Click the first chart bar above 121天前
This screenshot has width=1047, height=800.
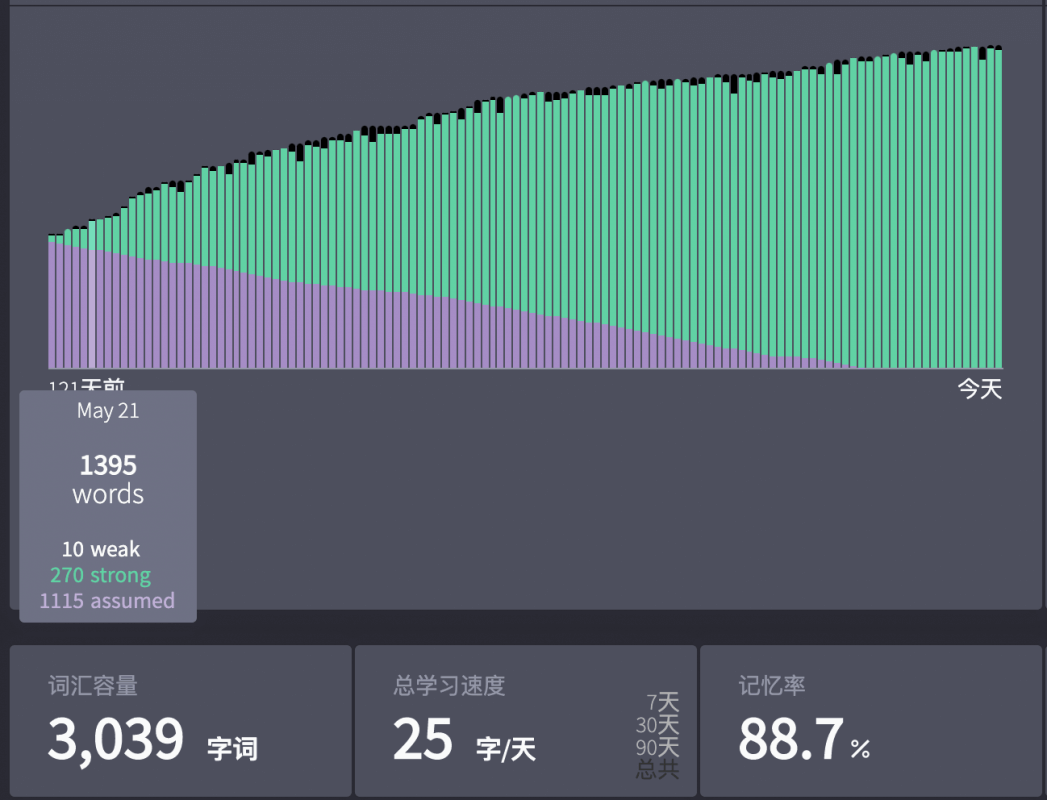(x=51, y=301)
